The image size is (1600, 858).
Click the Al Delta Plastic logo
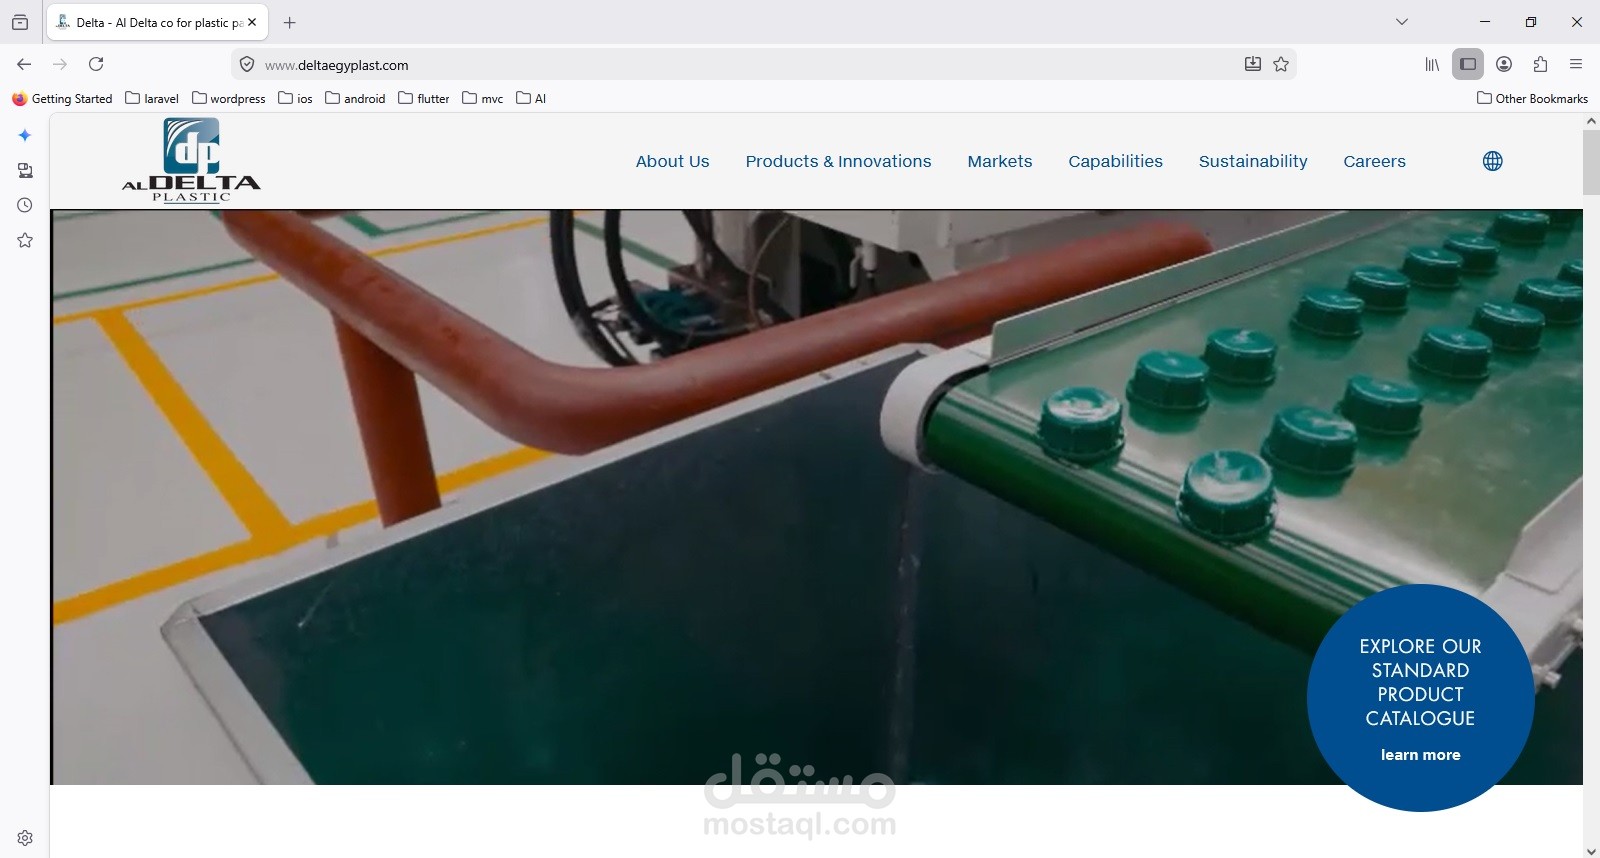pyautogui.click(x=191, y=160)
